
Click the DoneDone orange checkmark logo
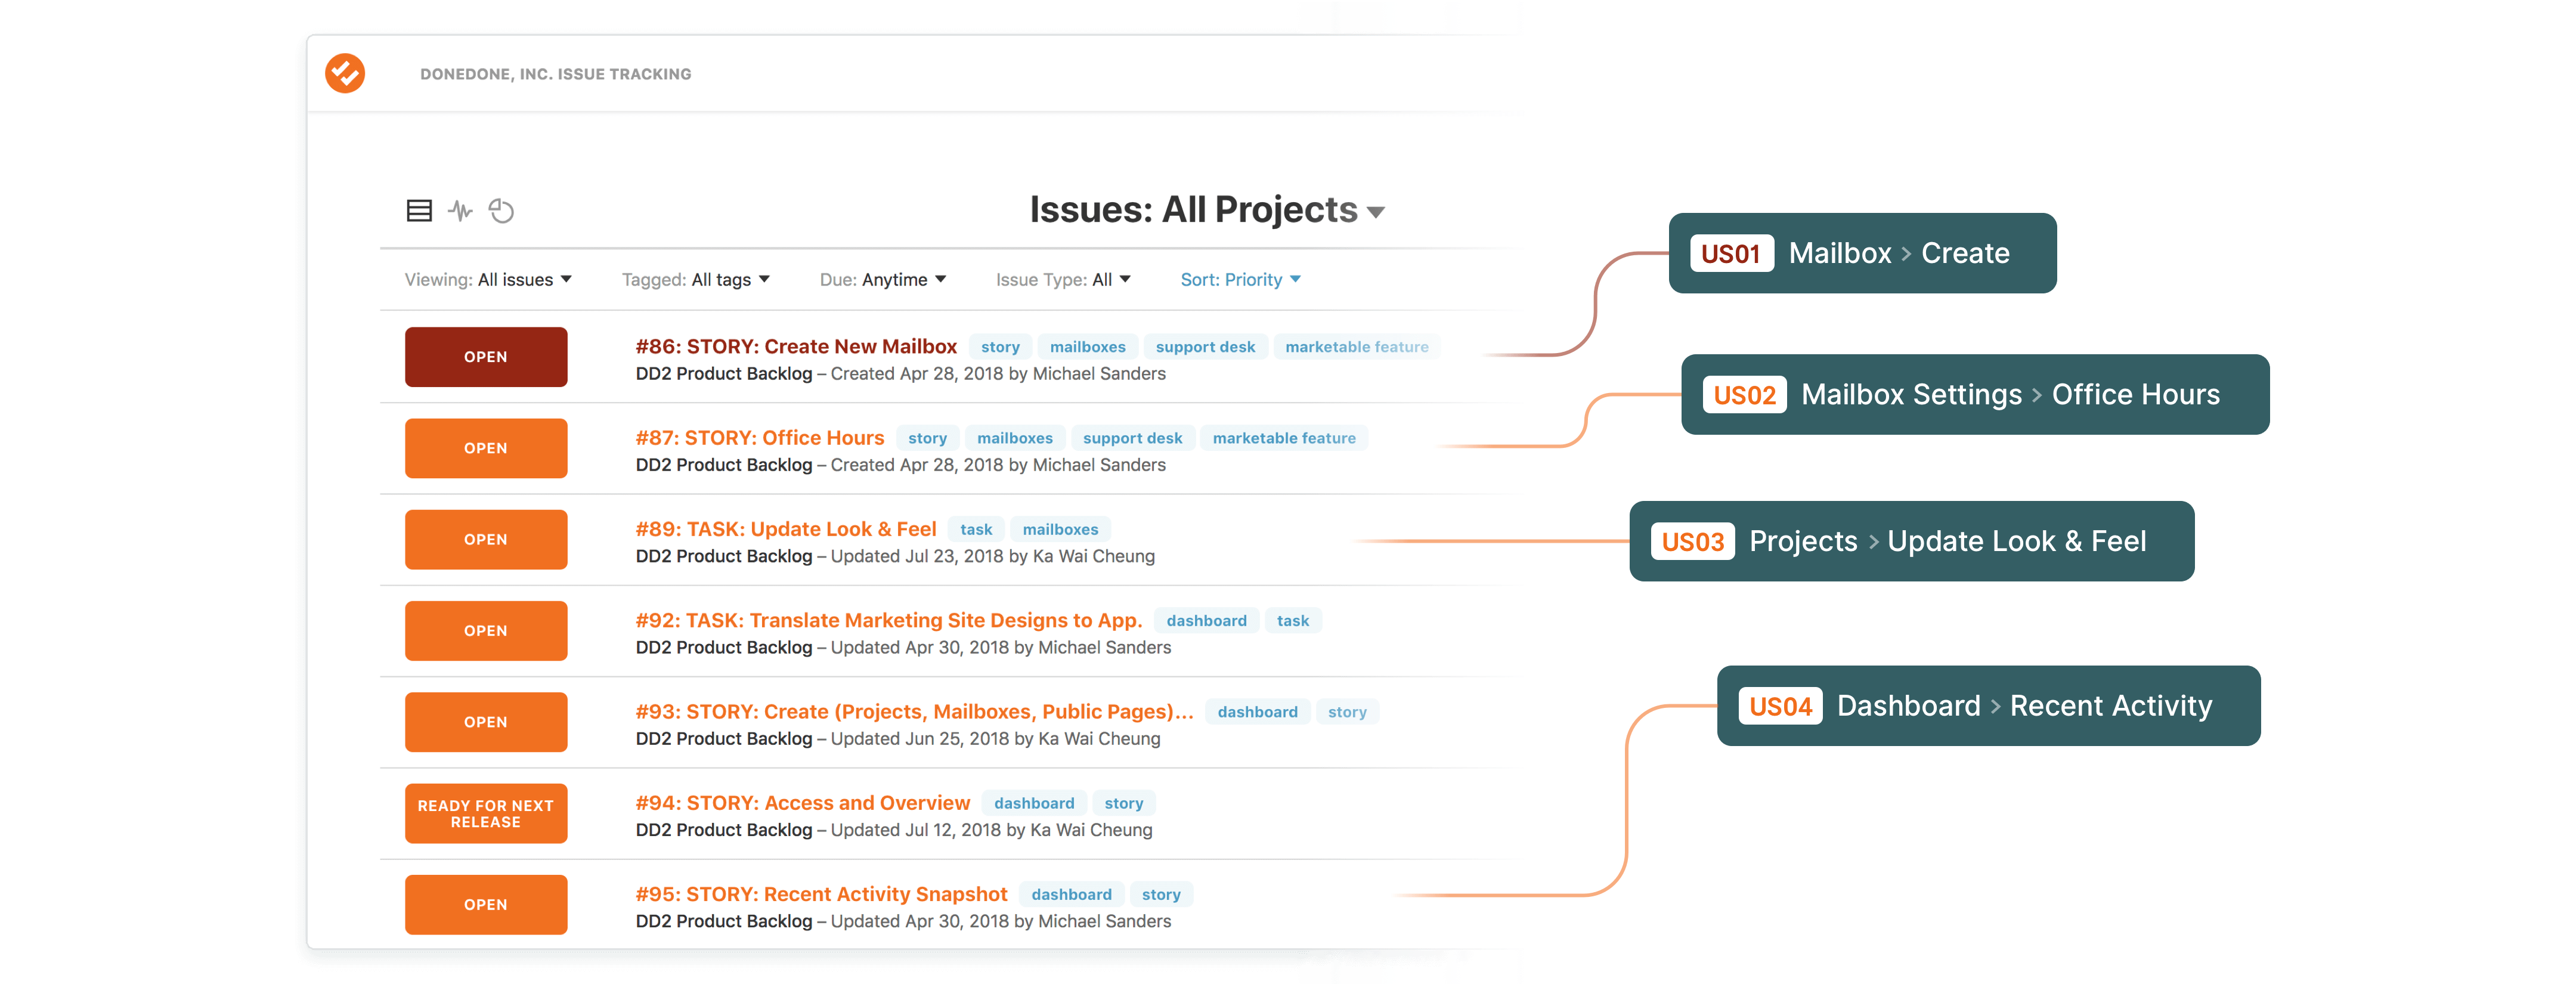pos(345,73)
